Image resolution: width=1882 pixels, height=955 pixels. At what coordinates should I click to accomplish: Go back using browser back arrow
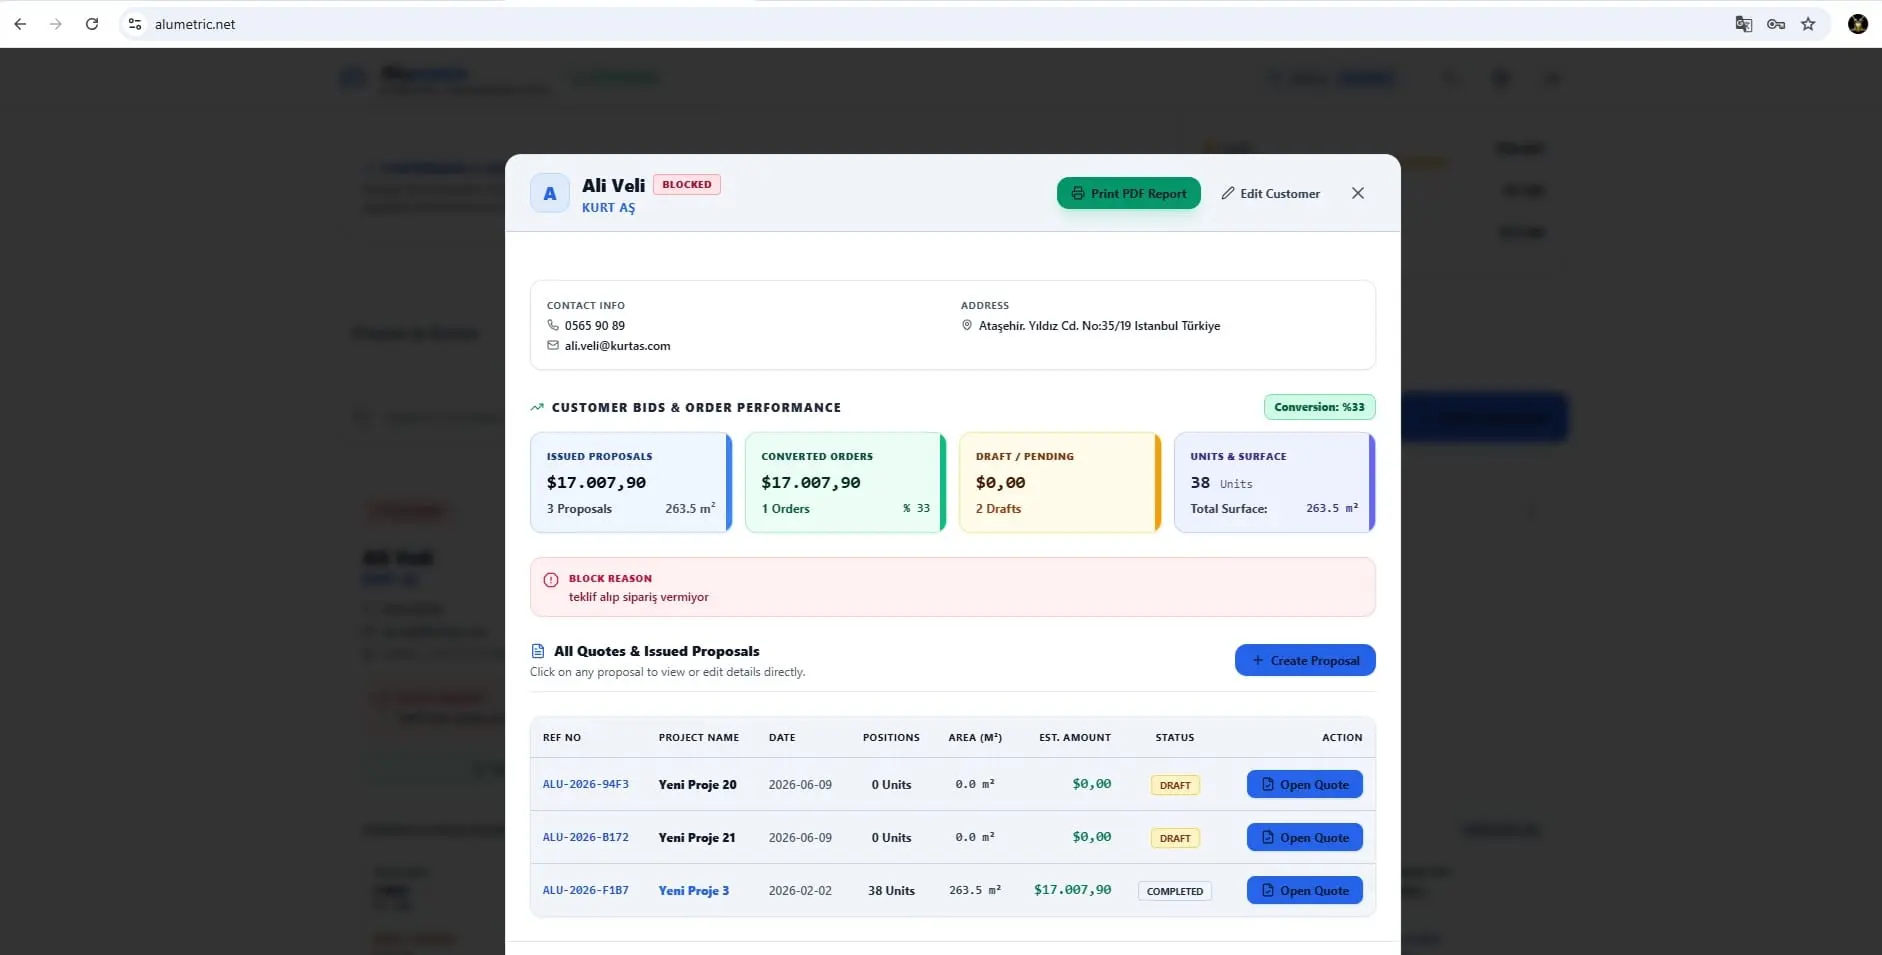20,24
